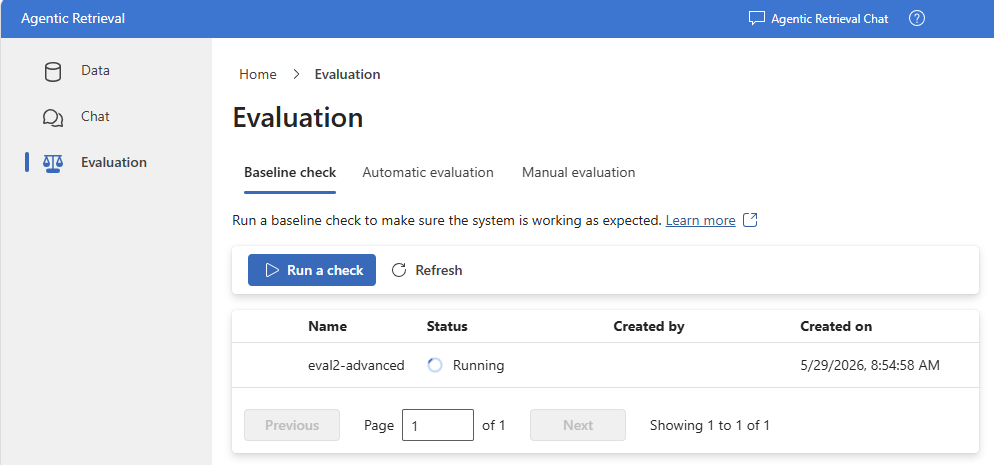994x465 pixels.
Task: Sort by the Status column header
Action: pos(447,326)
